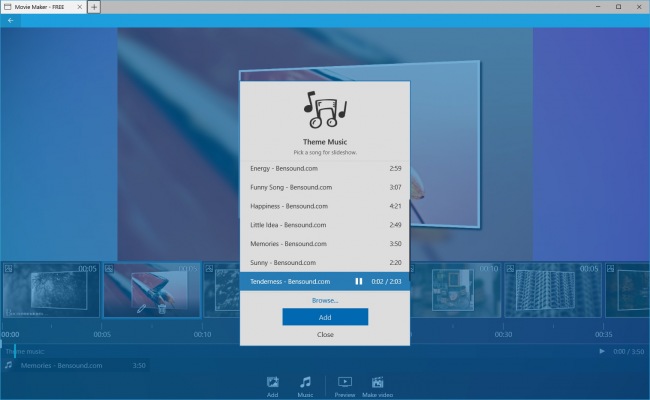This screenshot has width=650, height=400.
Task: Select the 00:10 duration clip thumbnail
Action: pos(456,290)
